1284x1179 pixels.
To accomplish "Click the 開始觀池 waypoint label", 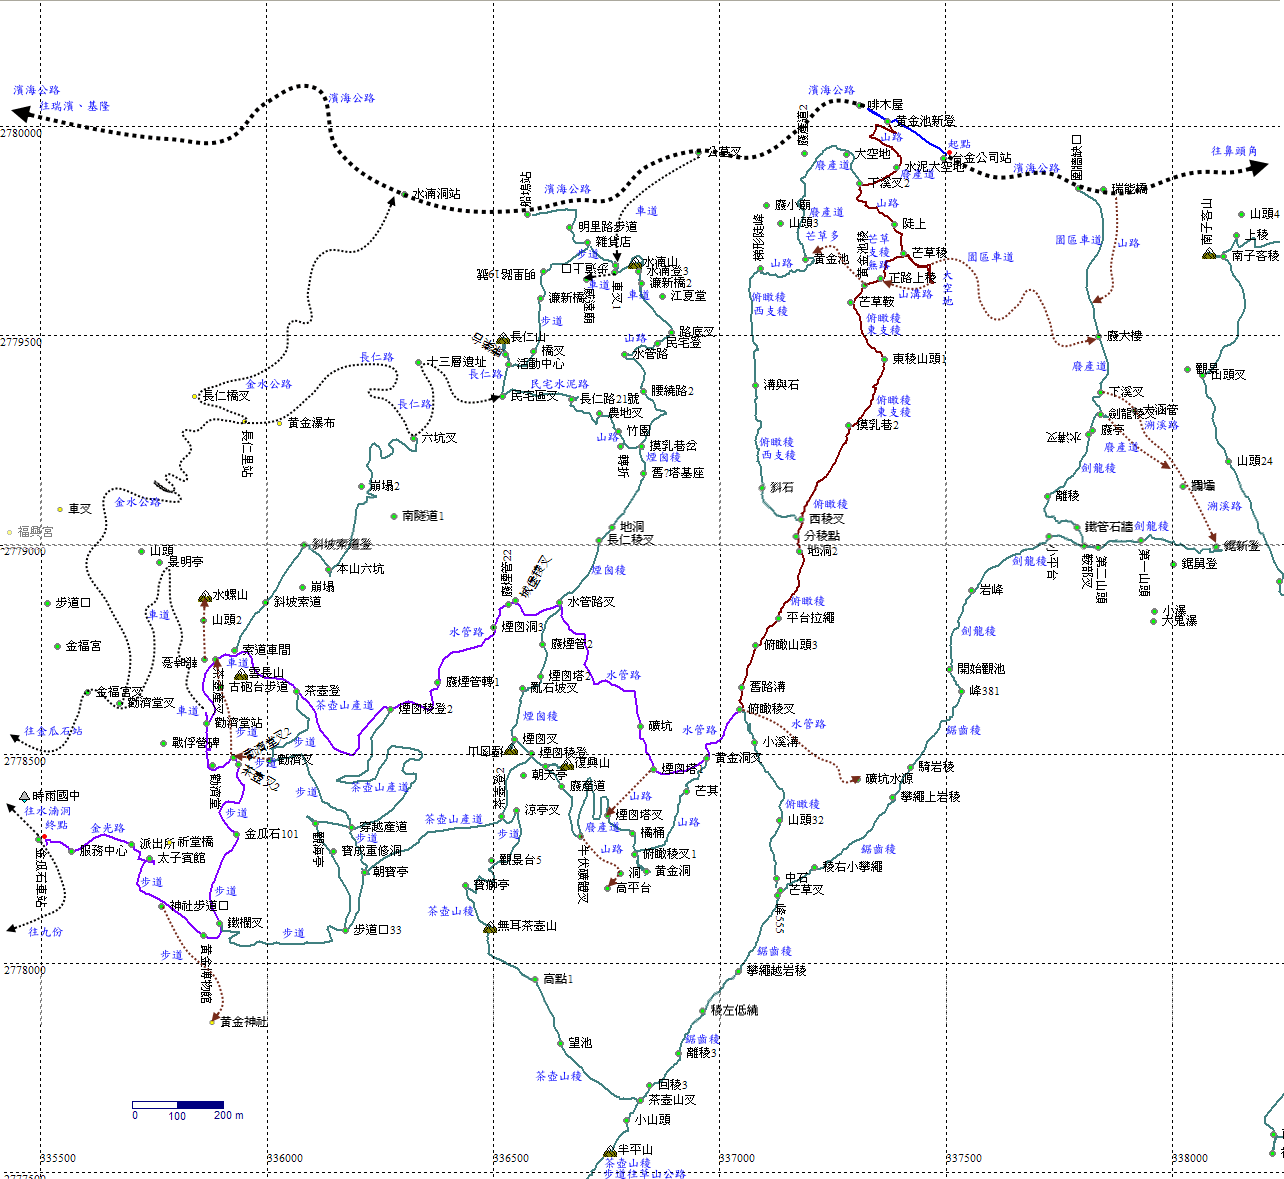I will (980, 668).
